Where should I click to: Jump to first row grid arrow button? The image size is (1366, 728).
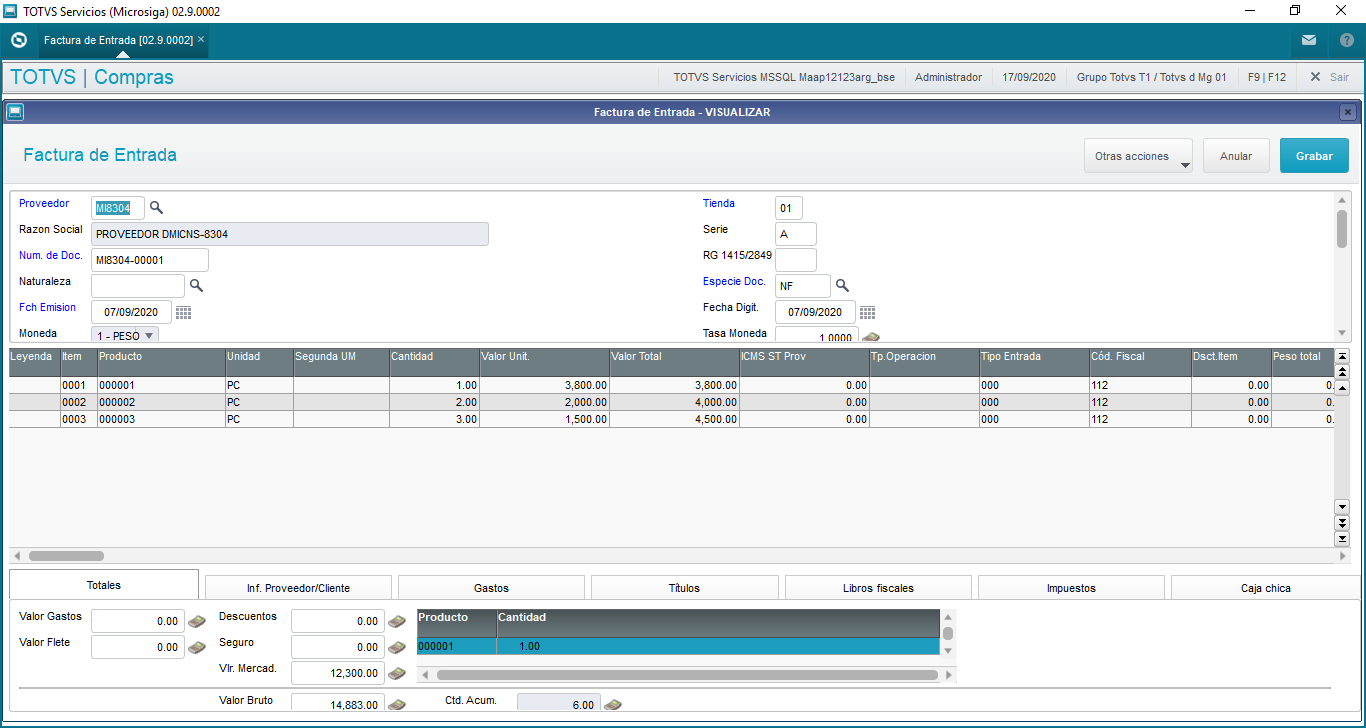1342,356
